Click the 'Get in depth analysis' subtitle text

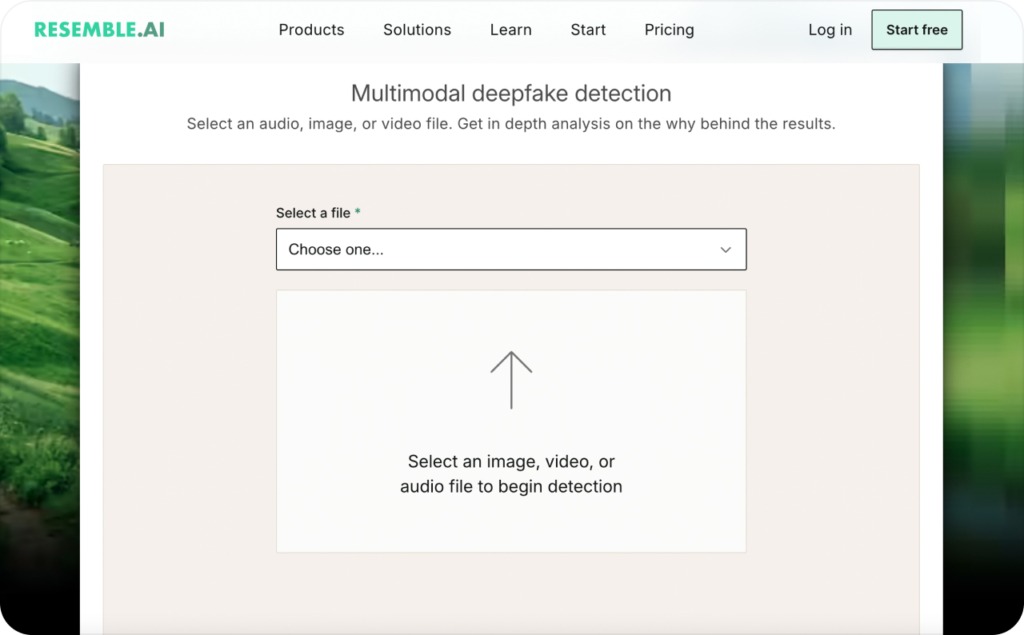click(x=646, y=124)
